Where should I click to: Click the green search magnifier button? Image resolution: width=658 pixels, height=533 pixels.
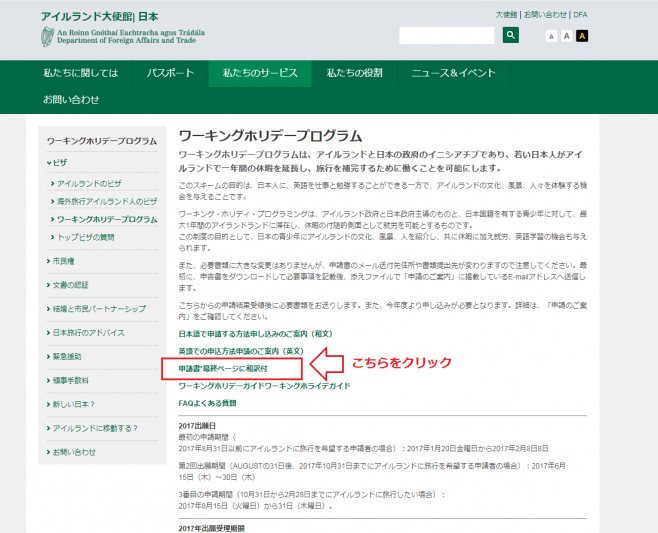click(511, 35)
